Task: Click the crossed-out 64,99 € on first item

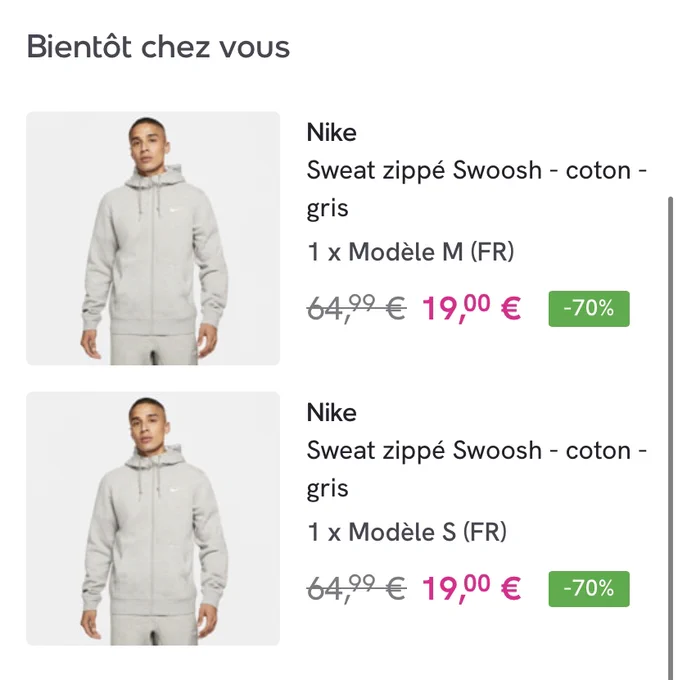Action: [357, 308]
